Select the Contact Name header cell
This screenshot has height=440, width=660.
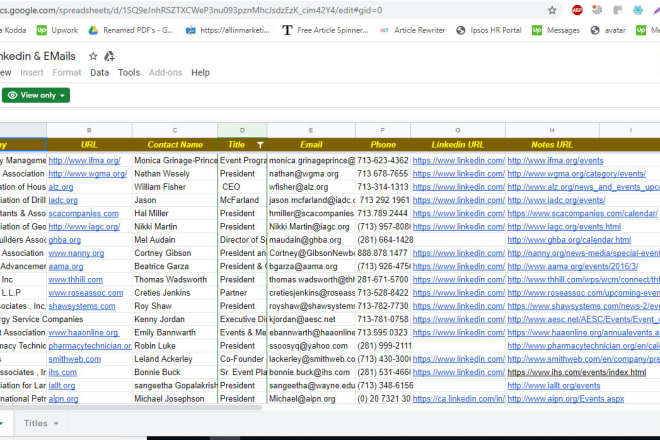175,144
